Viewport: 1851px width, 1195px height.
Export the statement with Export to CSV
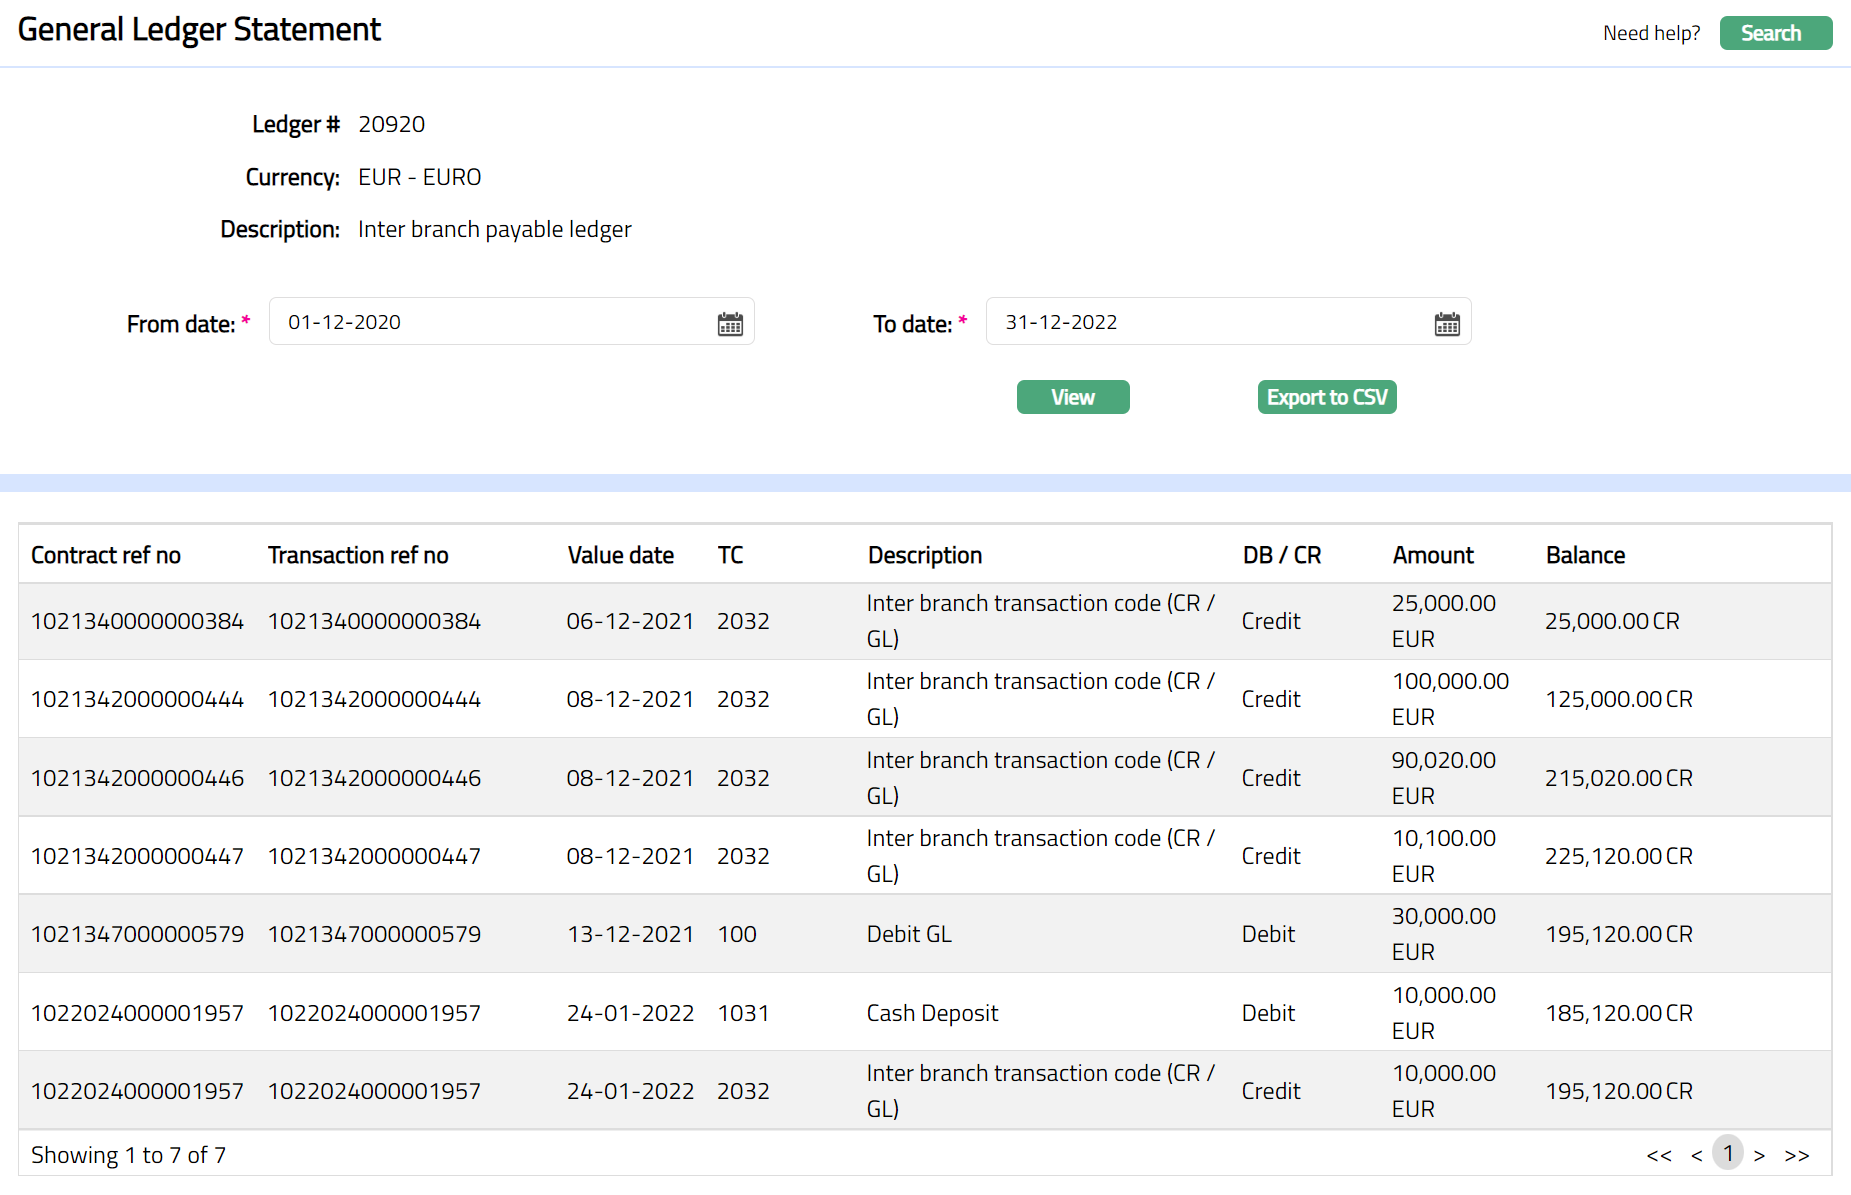click(x=1326, y=397)
